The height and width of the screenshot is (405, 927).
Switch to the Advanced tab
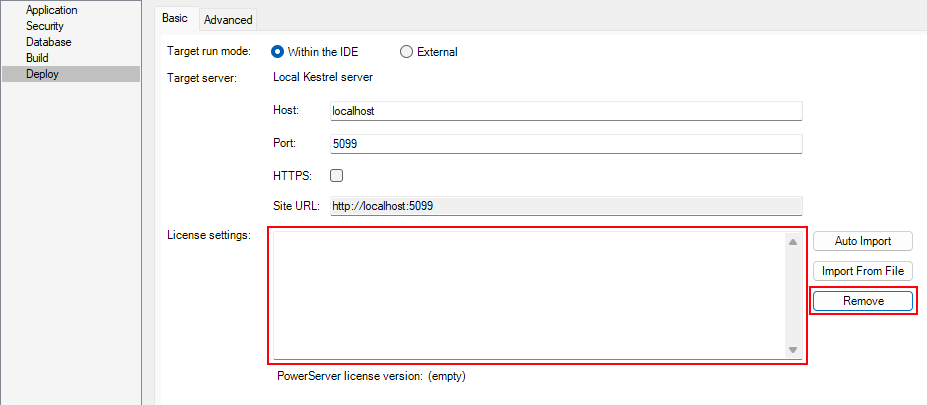click(228, 19)
